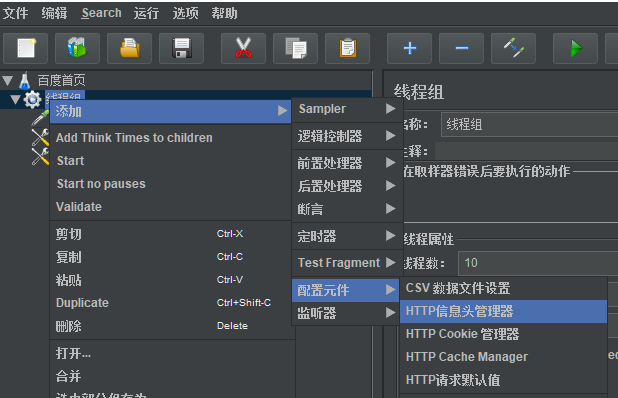This screenshot has height=398, width=618.
Task: Open the Search menu
Action: pyautogui.click(x=101, y=13)
